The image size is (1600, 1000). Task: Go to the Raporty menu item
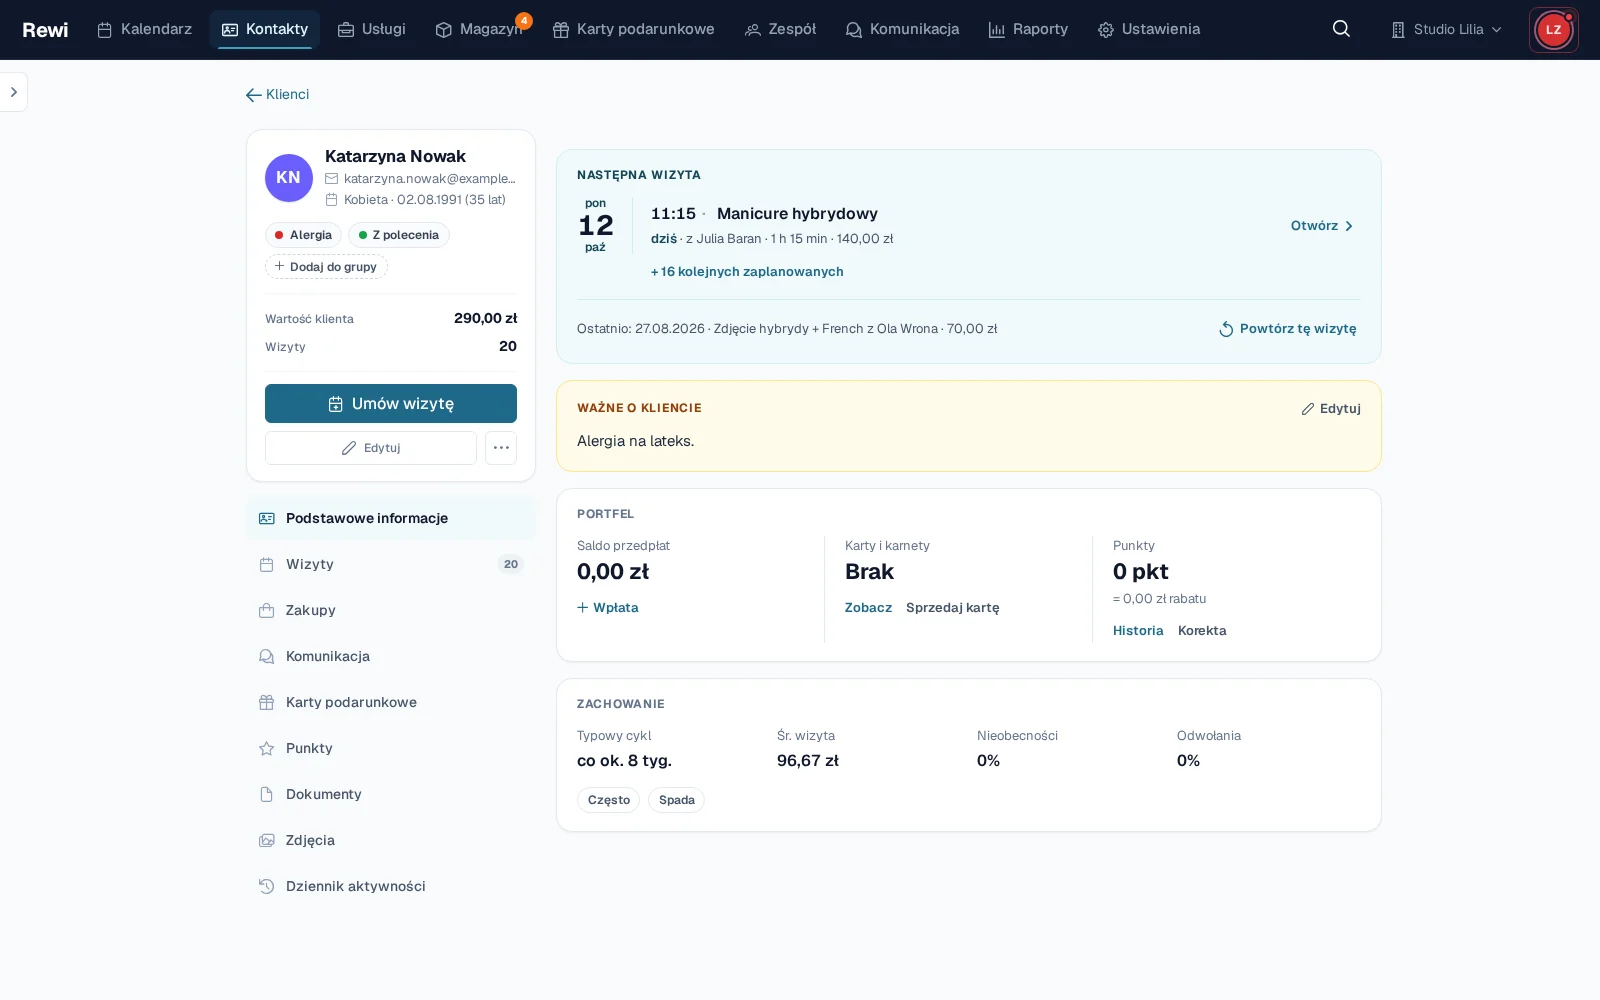click(x=1028, y=29)
